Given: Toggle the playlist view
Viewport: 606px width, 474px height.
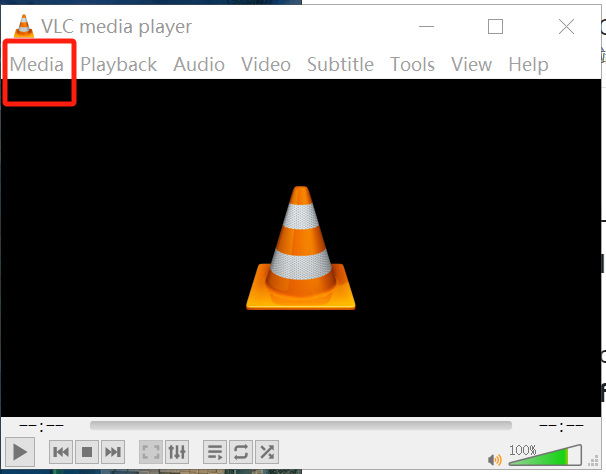Looking at the screenshot, I should pos(215,452).
